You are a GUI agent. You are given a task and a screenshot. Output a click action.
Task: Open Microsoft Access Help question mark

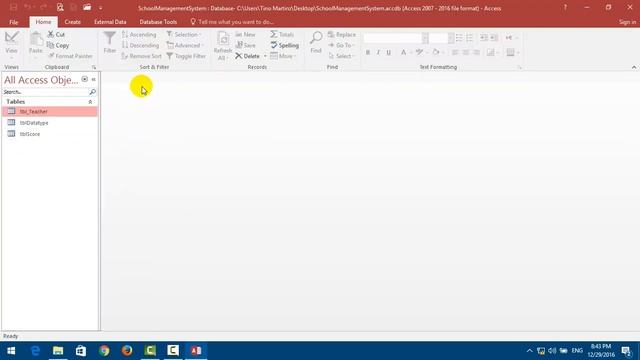point(565,8)
